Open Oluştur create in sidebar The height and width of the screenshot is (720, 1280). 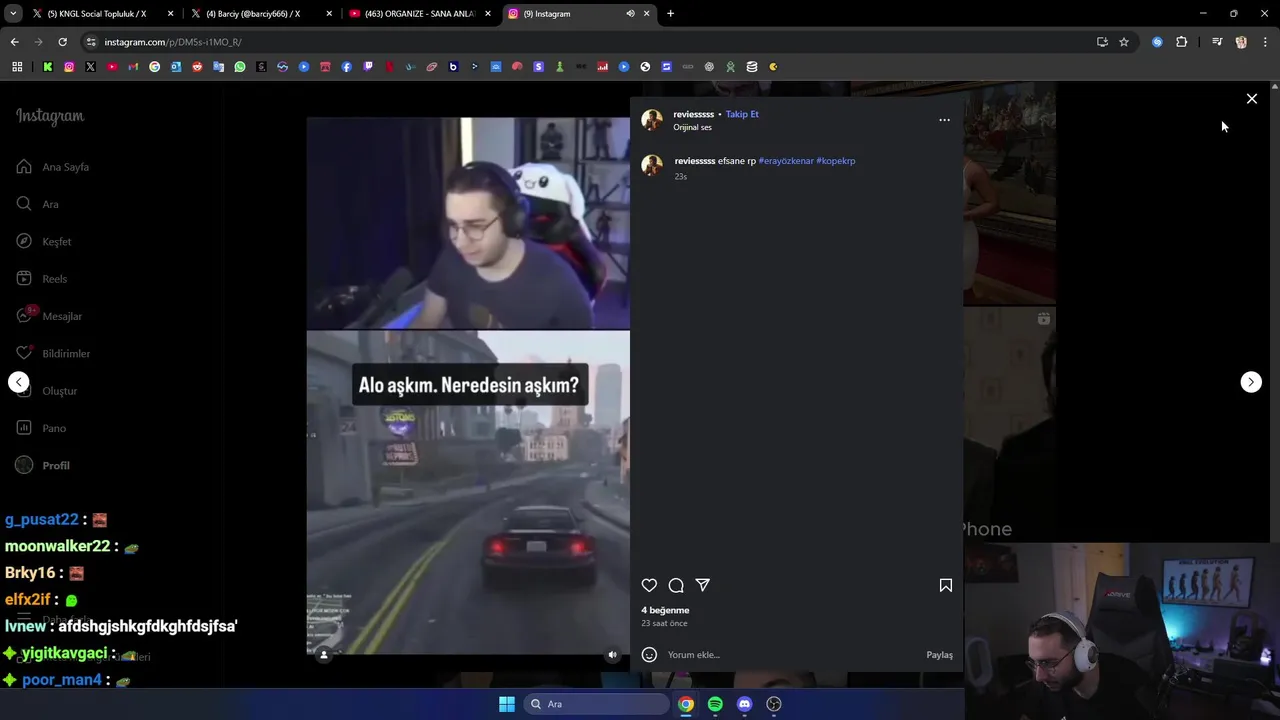[x=48, y=391]
